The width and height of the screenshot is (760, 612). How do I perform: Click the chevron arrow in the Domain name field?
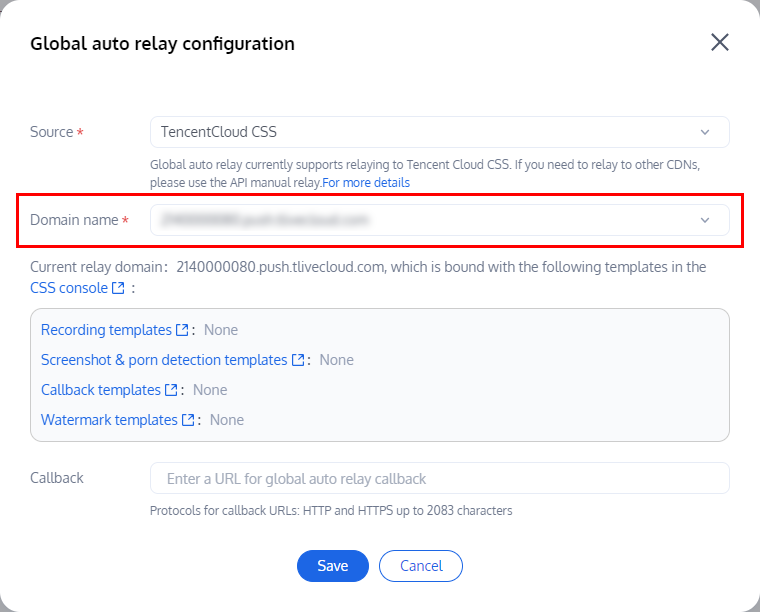705,220
